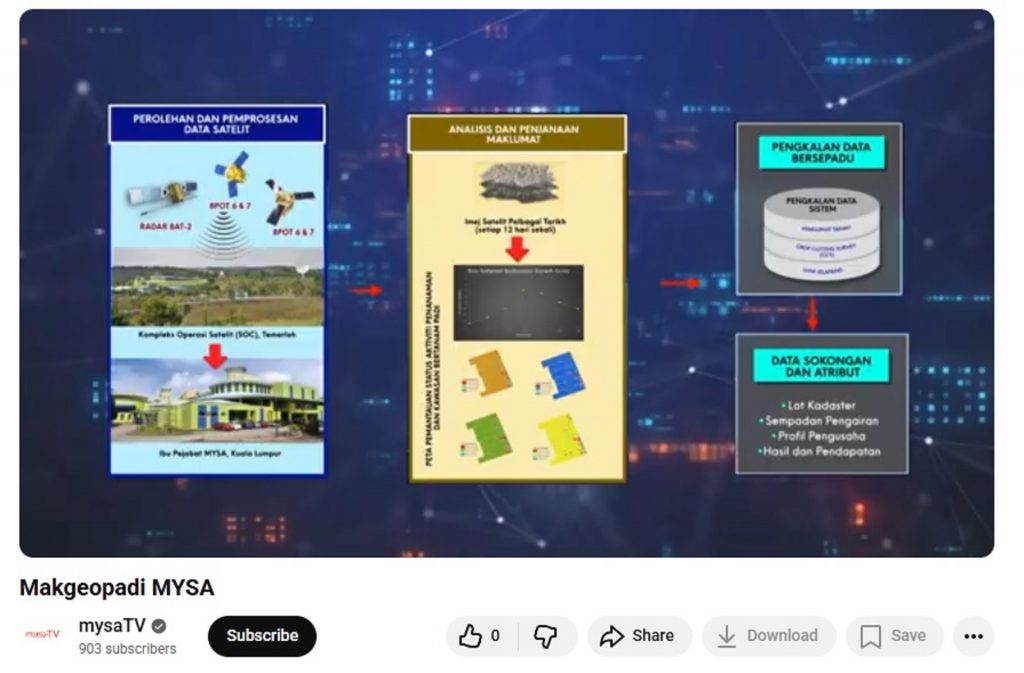Click the mysaTV channel name link

pos(112,626)
